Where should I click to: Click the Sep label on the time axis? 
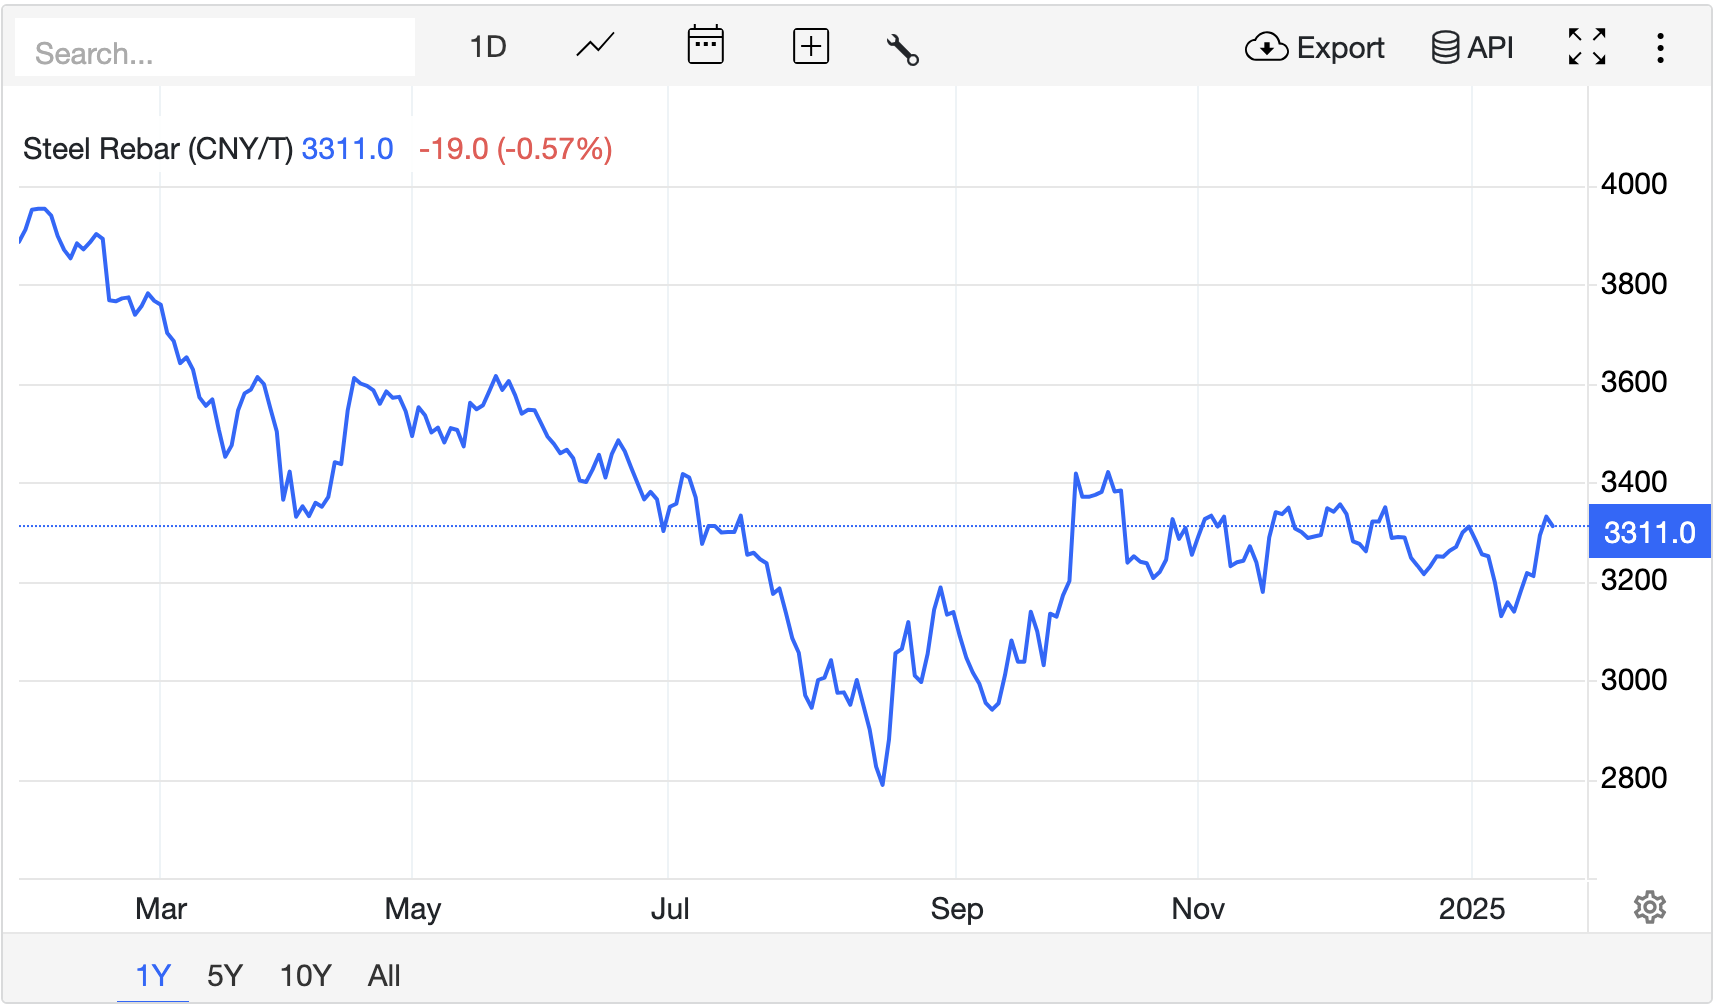tap(957, 908)
